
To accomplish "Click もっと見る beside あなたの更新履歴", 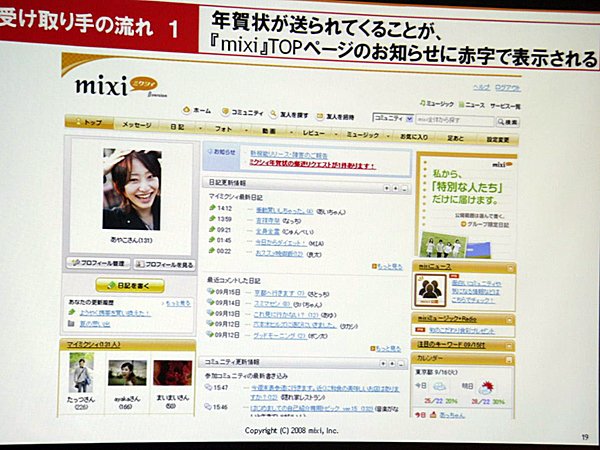I will tap(178, 303).
